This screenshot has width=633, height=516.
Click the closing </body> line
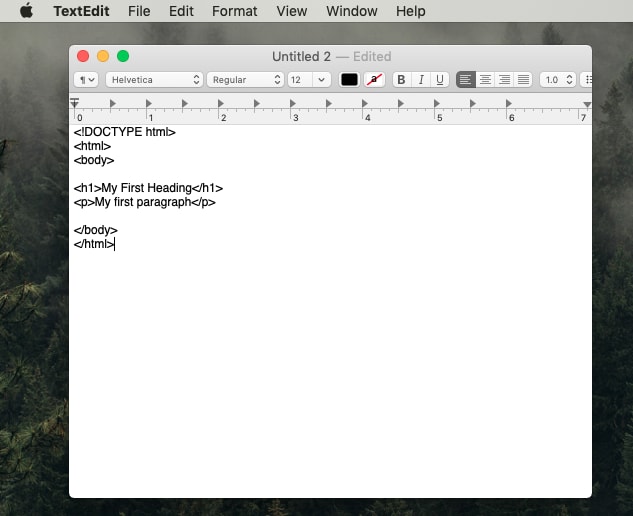point(96,230)
